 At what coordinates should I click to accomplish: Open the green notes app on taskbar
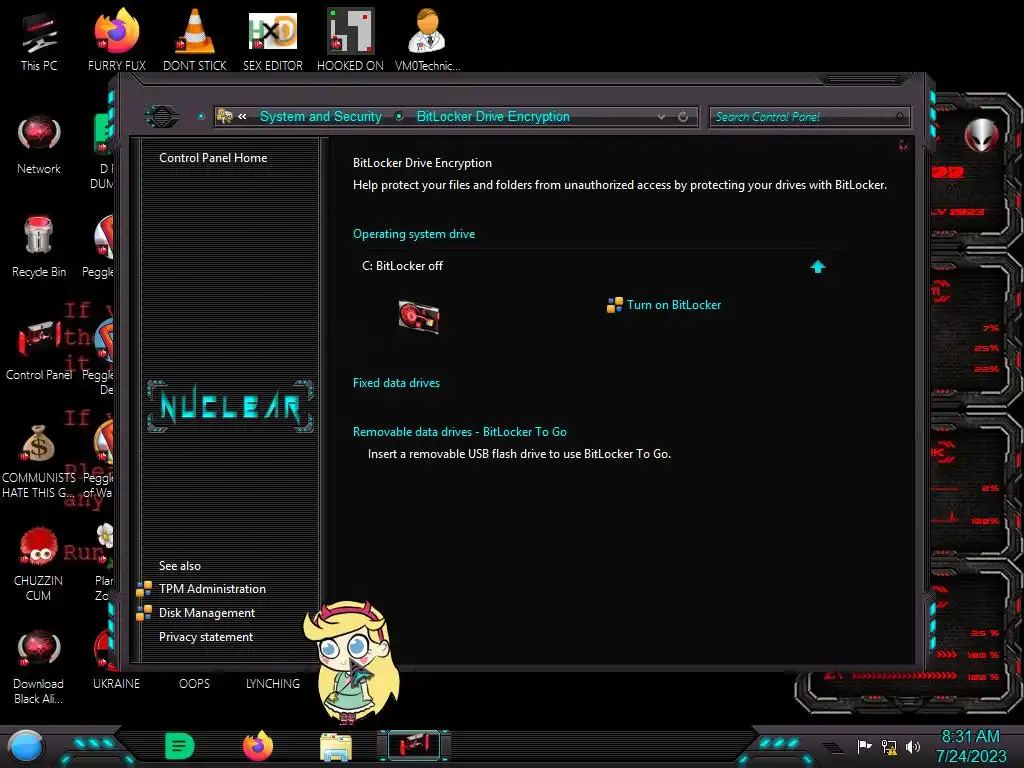click(179, 746)
